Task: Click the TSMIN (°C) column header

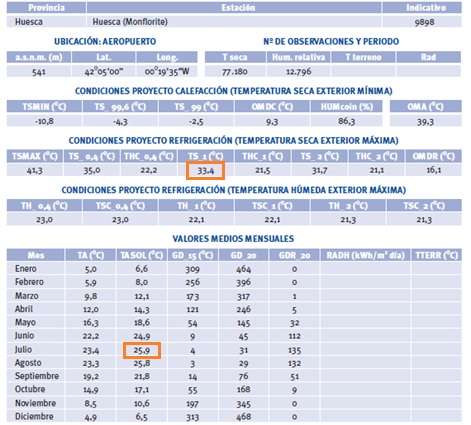Action: coord(44,107)
